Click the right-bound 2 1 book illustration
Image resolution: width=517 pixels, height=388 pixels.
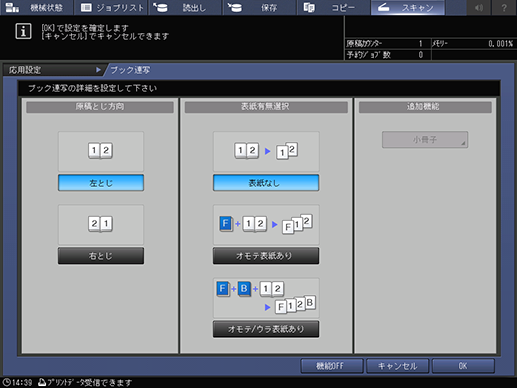click(x=101, y=224)
